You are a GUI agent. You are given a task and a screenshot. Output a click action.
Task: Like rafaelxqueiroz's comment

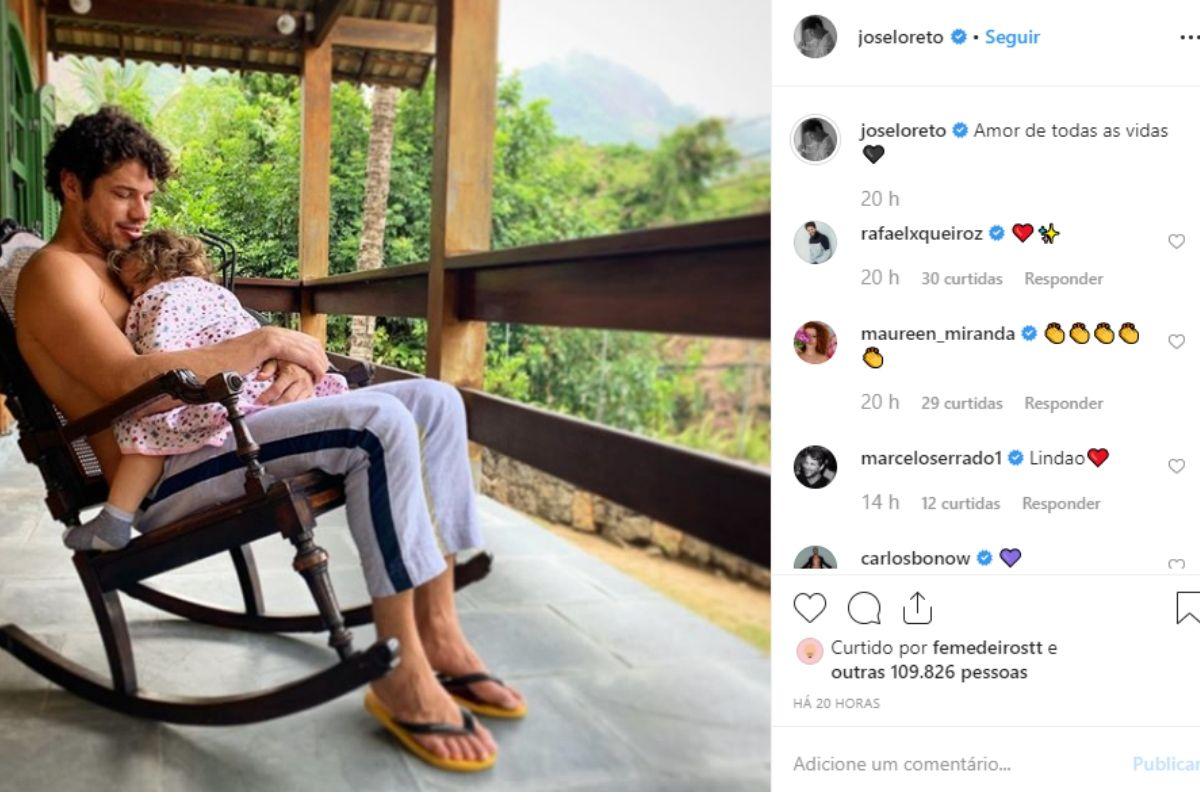tap(1176, 241)
